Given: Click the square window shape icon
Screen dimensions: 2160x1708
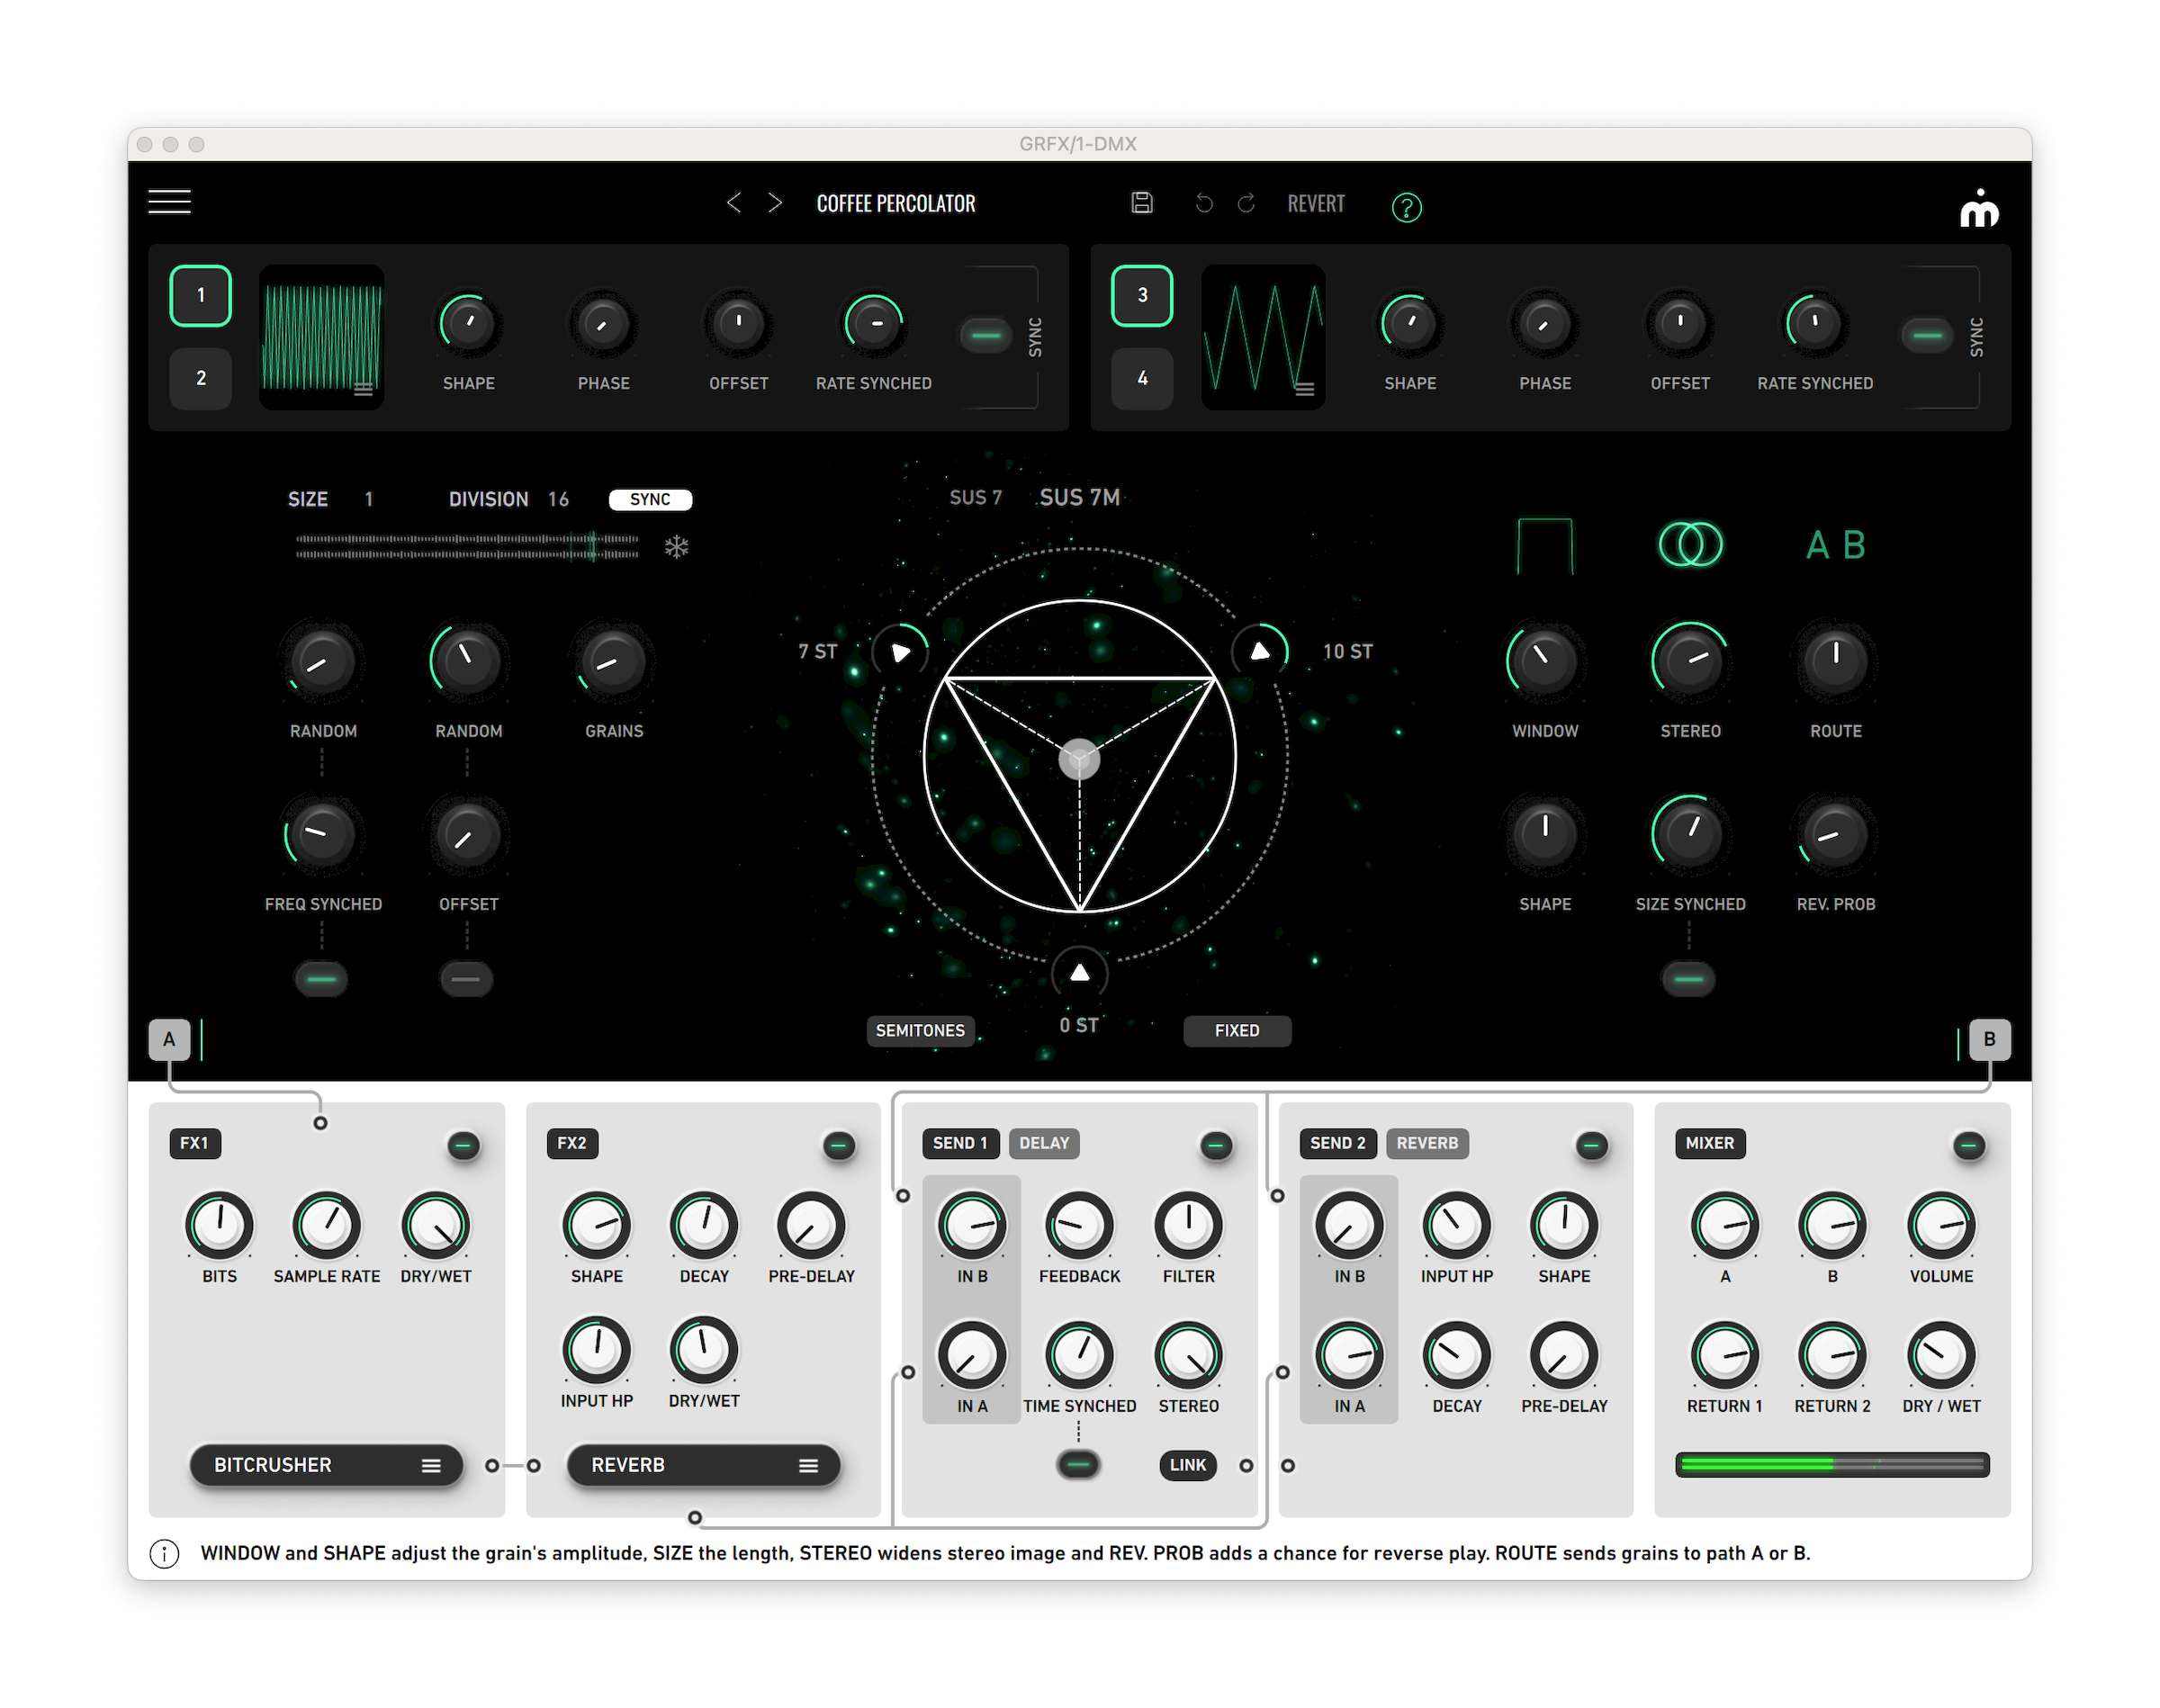Looking at the screenshot, I should click(1544, 545).
